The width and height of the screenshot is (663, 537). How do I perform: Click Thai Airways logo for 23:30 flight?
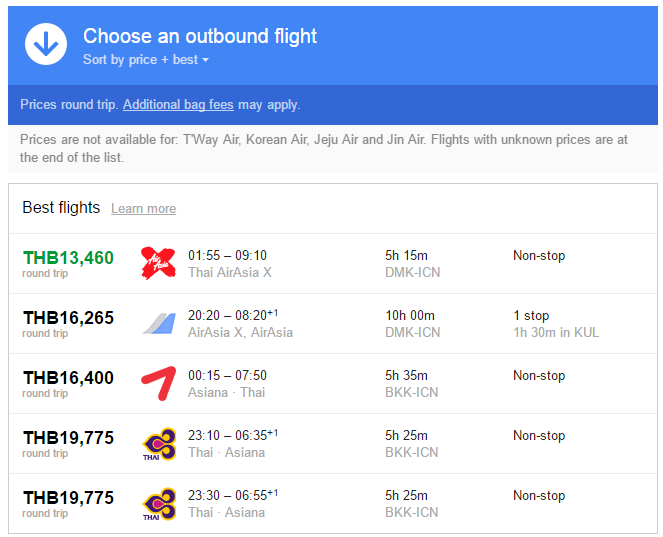158,503
